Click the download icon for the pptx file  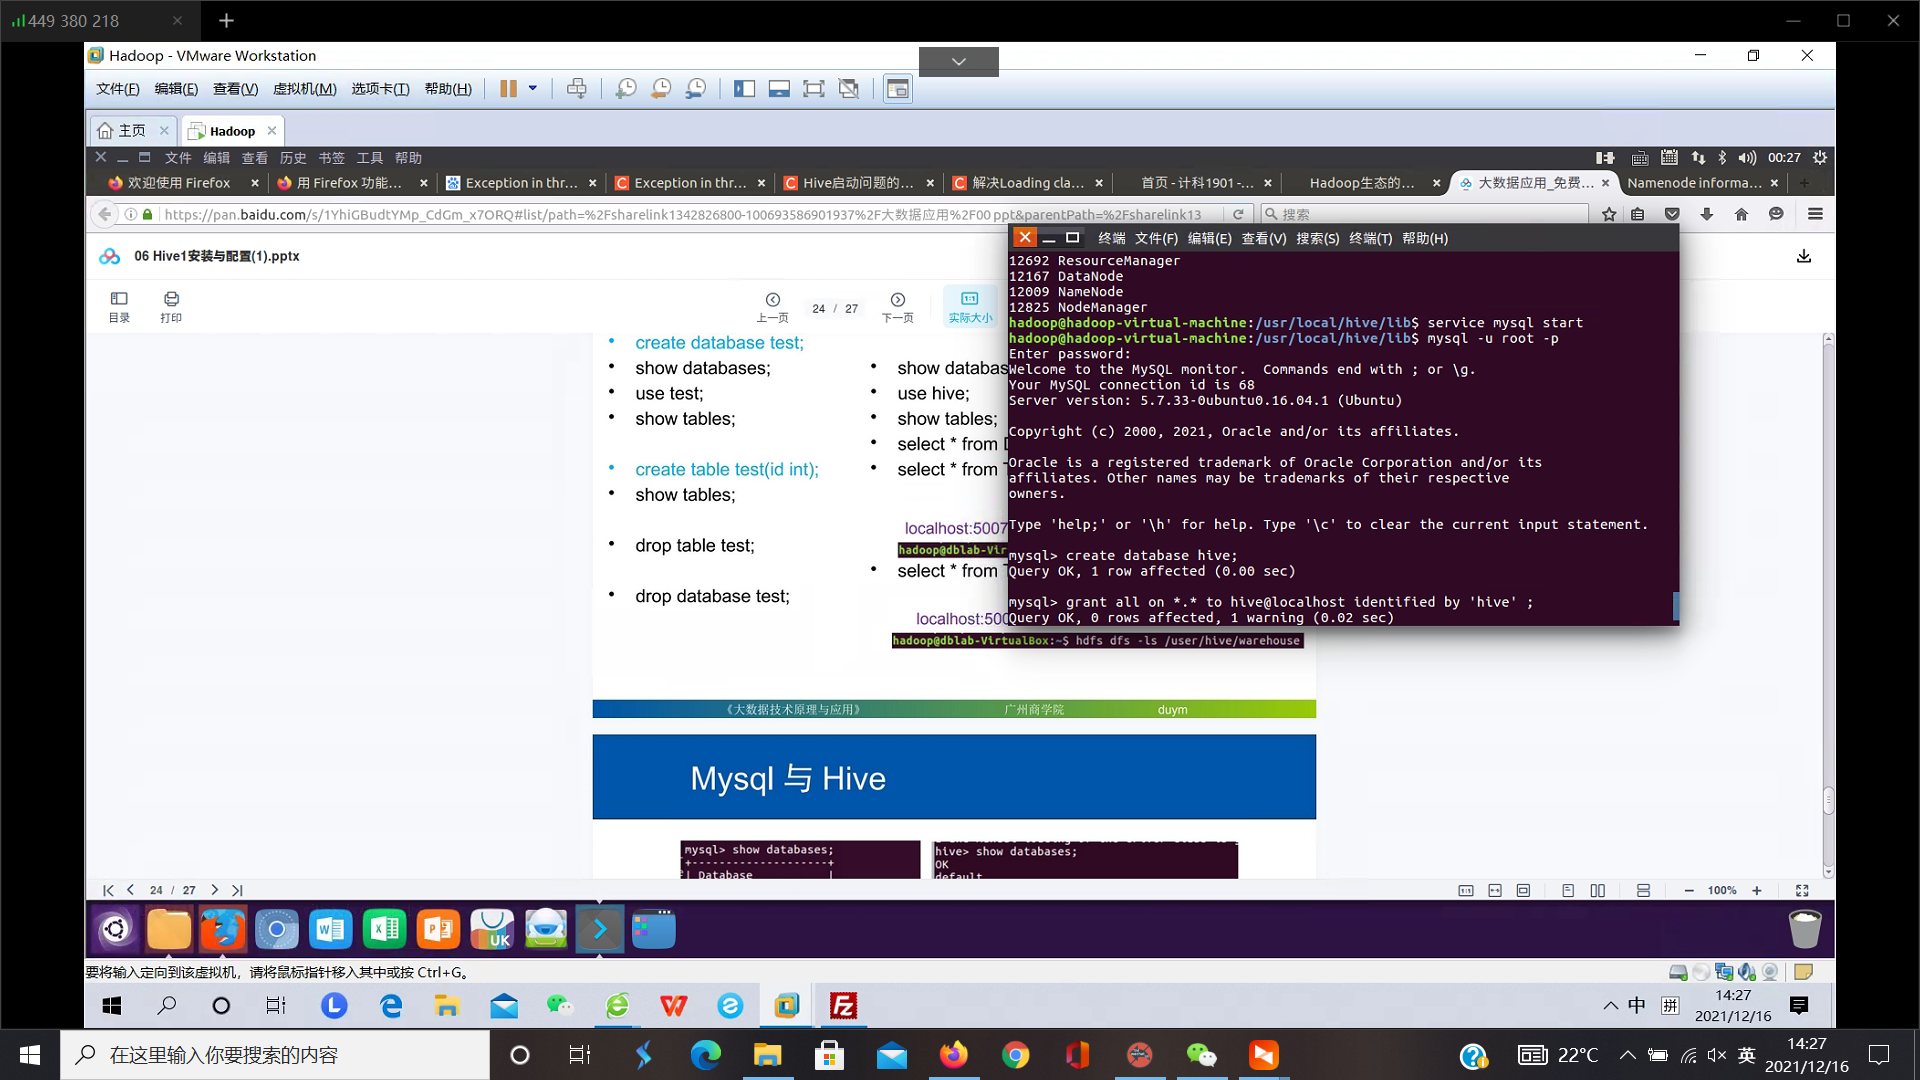[x=1804, y=256]
